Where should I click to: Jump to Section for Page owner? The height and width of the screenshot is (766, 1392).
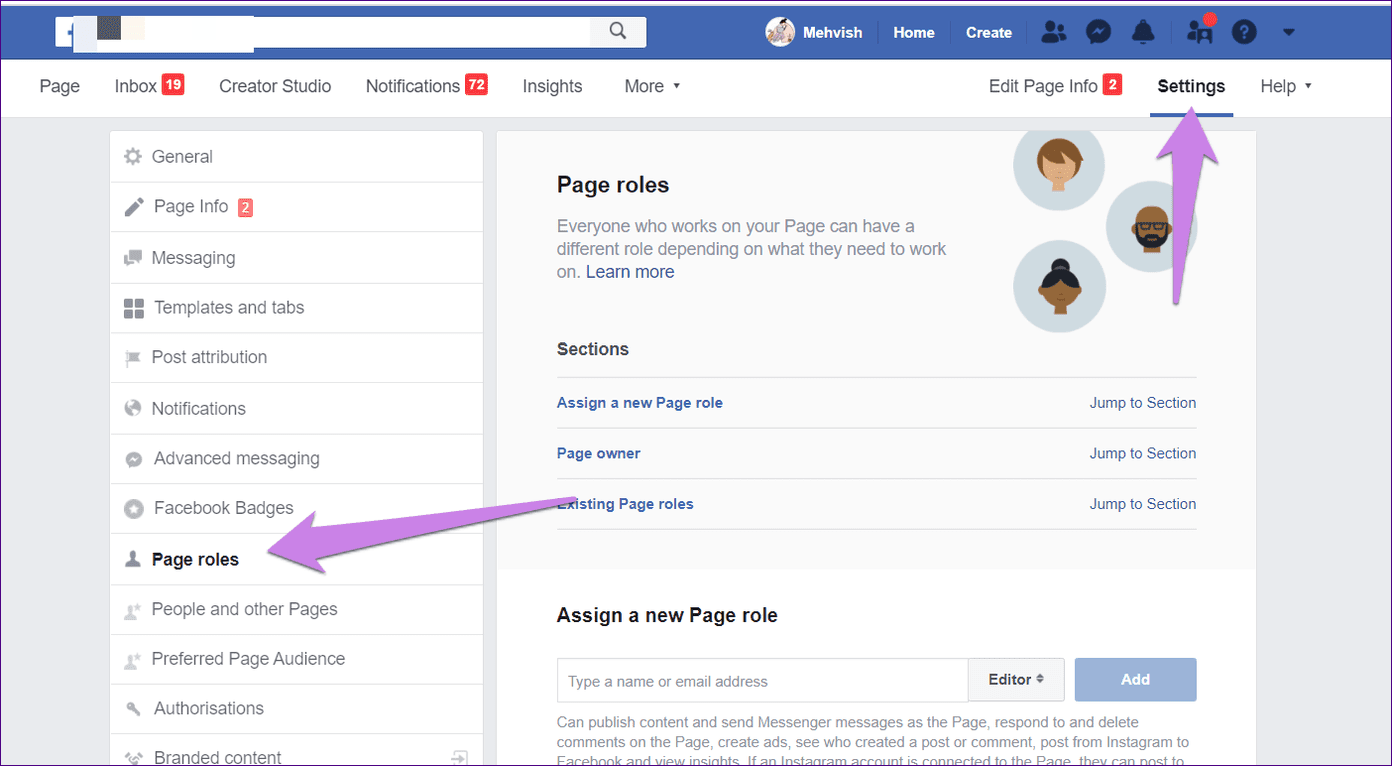point(1143,453)
